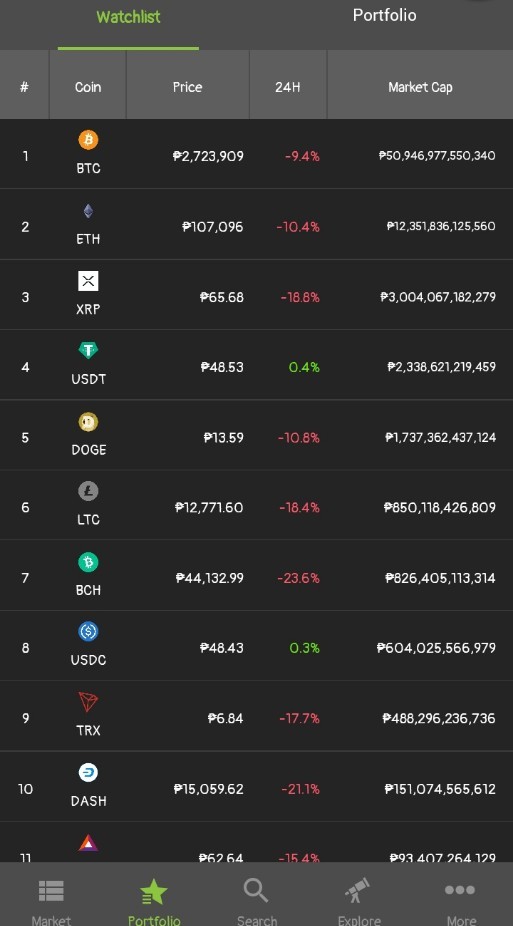Select the DASH coin icon
This screenshot has height=926, width=513.
[x=89, y=772]
